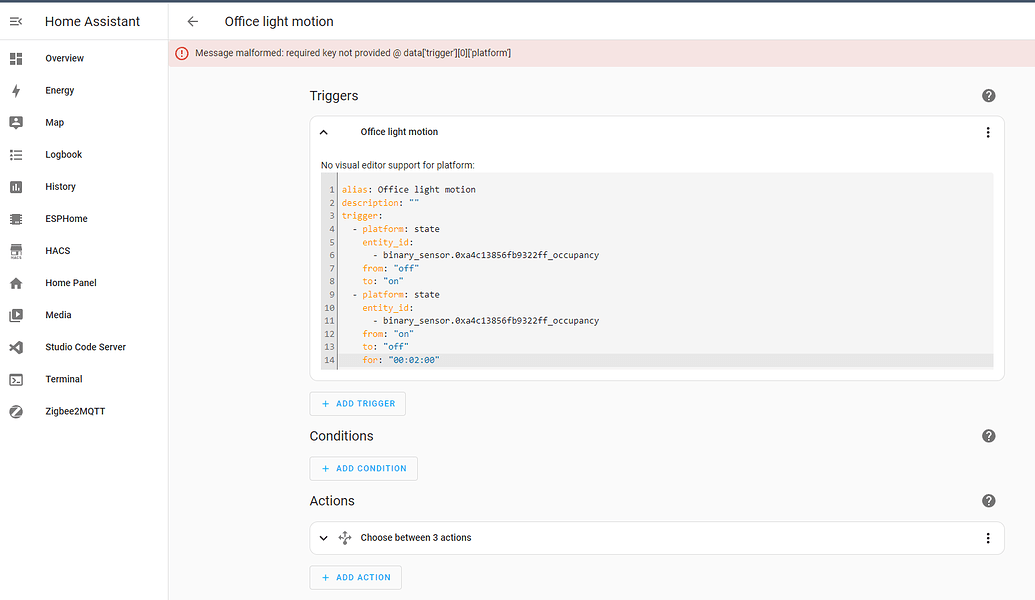Screen dimensions: 1035x600
Task: Open ESPHome from the sidebar
Action: point(16,218)
